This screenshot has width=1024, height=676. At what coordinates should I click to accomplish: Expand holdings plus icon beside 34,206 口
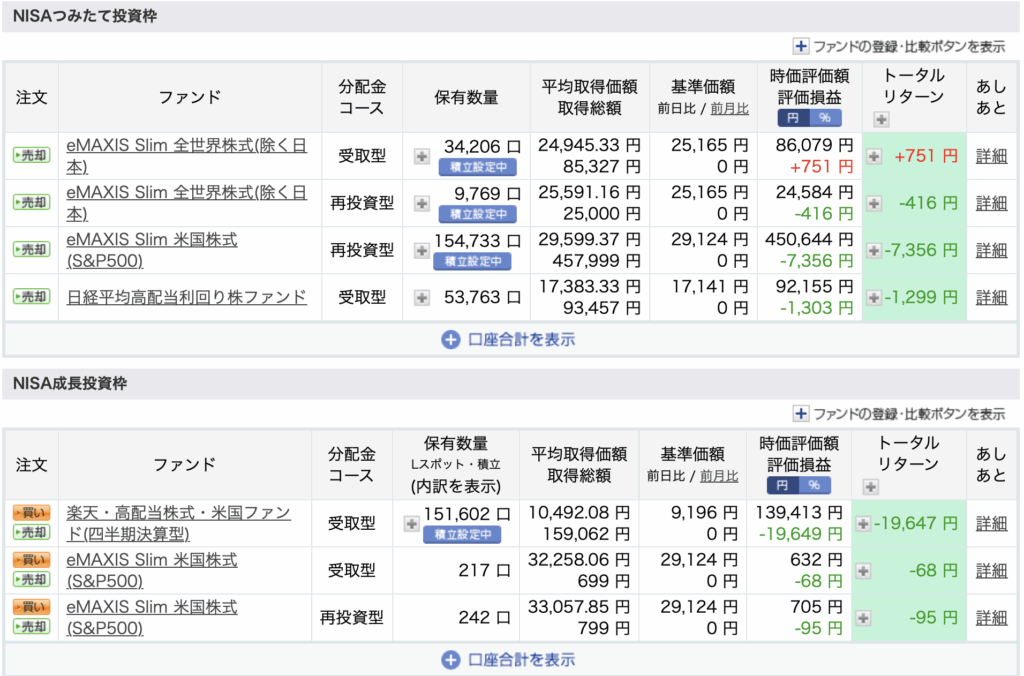(x=422, y=156)
